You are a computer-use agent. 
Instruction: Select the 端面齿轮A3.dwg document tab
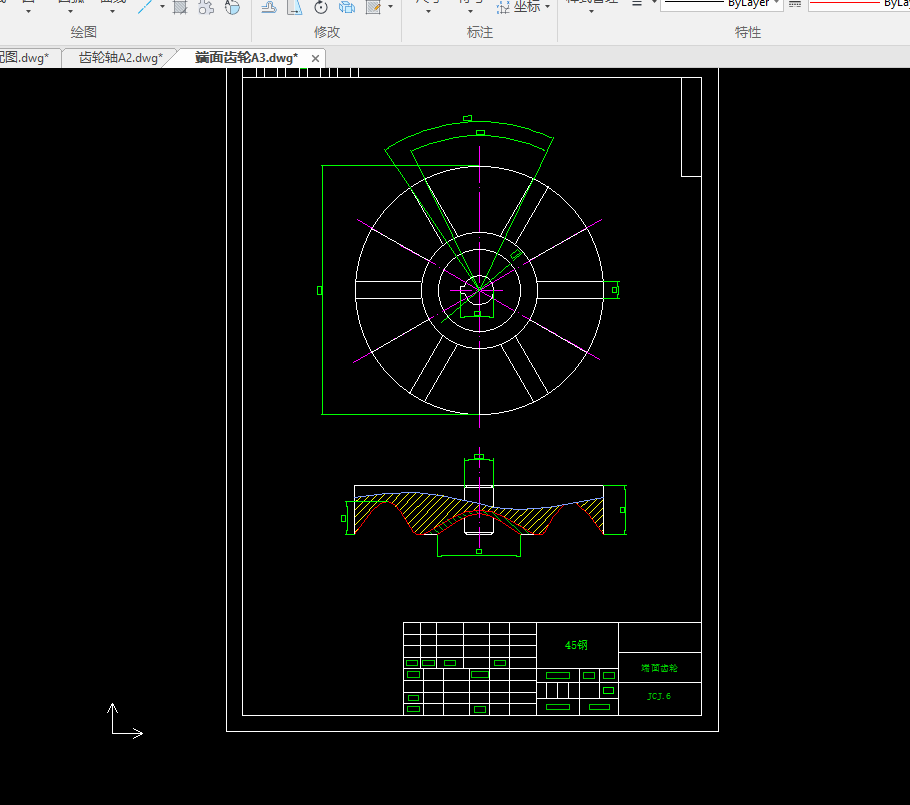click(x=246, y=58)
